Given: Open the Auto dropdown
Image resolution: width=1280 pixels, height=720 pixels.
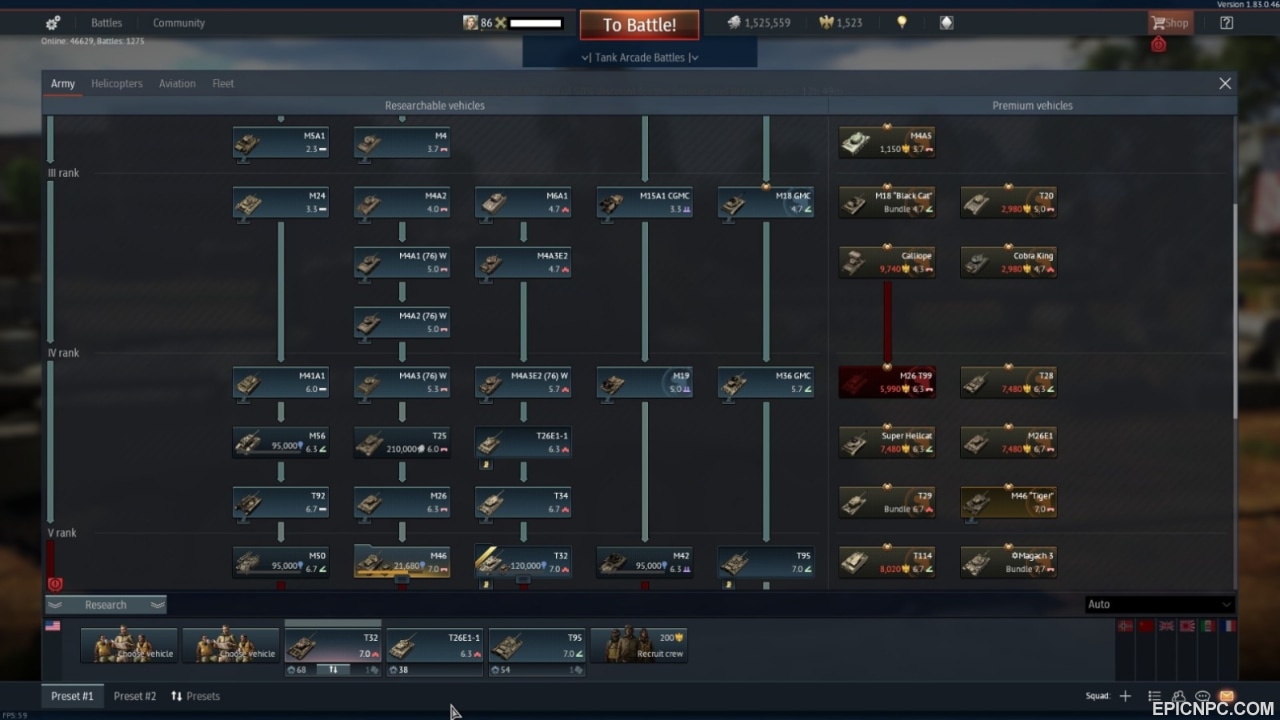Looking at the screenshot, I should click(1159, 604).
